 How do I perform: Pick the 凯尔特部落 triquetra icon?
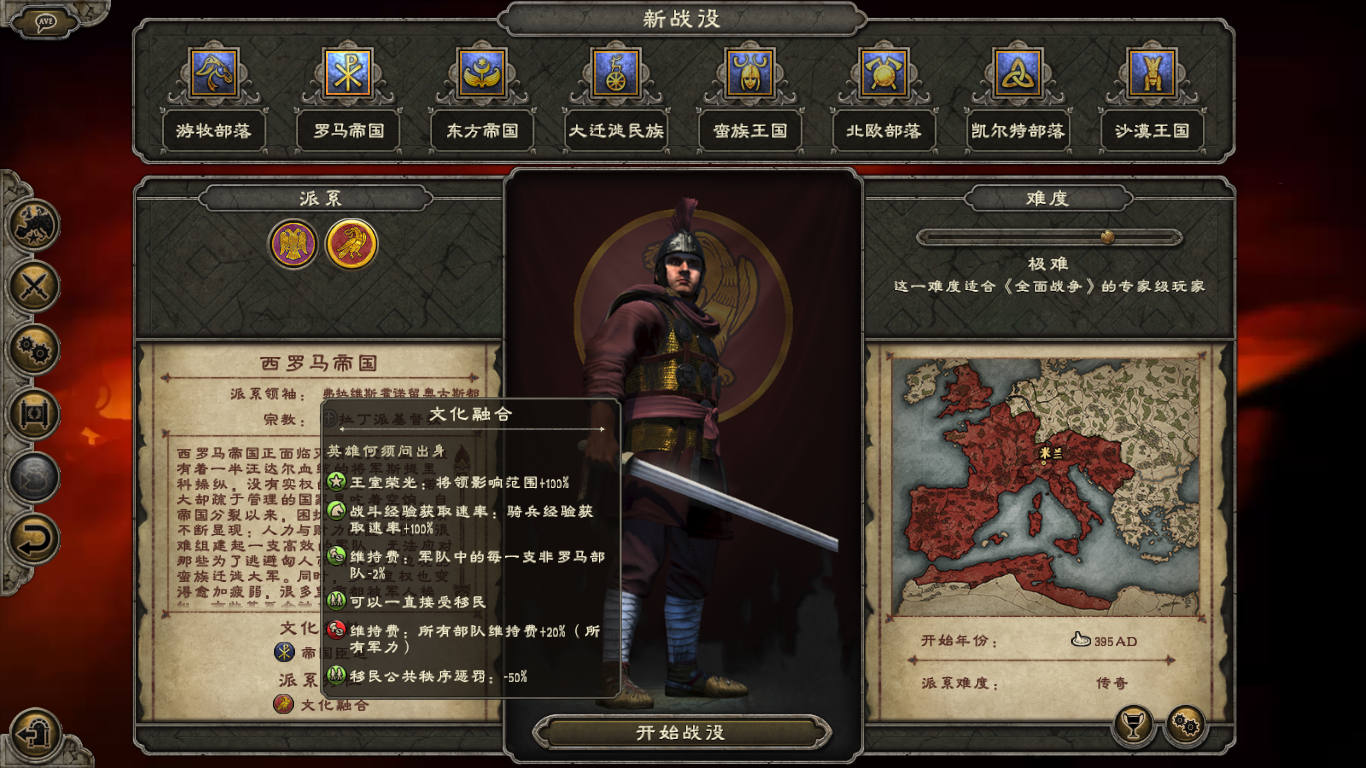point(1018,73)
